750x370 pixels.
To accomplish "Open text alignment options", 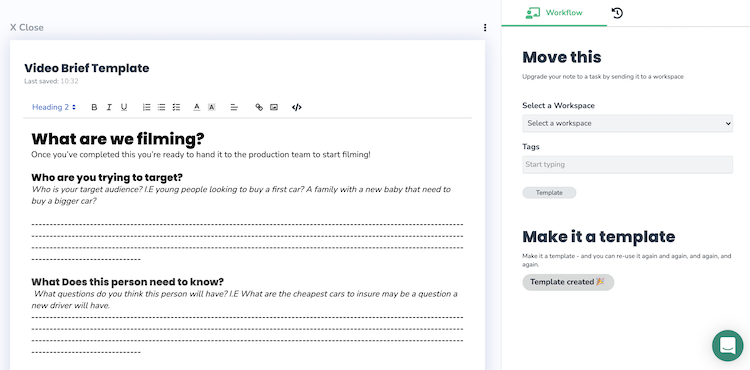I will [234, 108].
